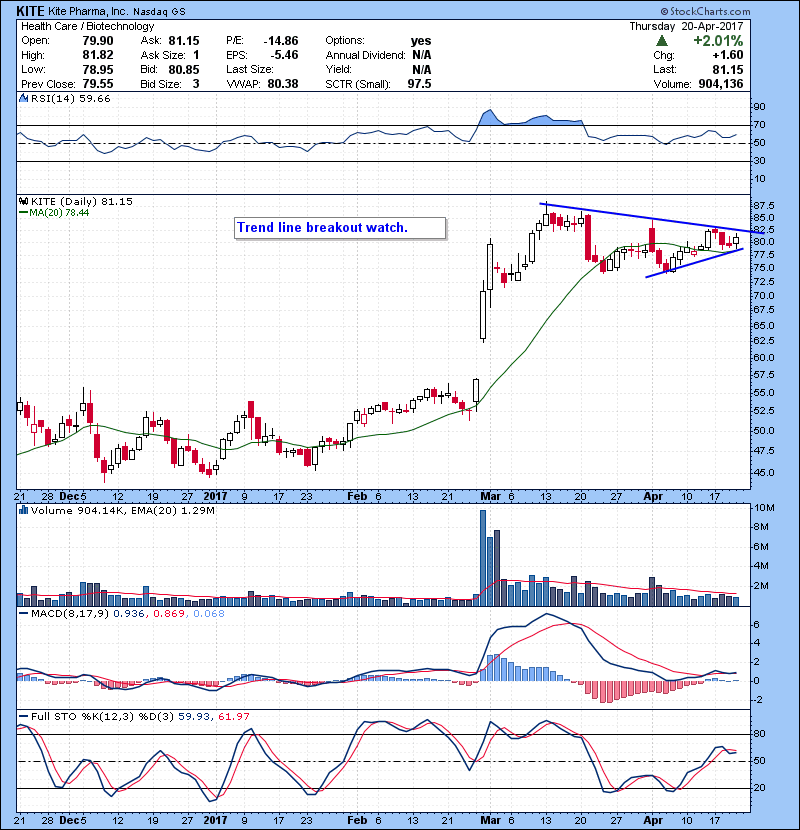Click the Yield N/A value
Screen dimensions: 800x830
[x=422, y=69]
